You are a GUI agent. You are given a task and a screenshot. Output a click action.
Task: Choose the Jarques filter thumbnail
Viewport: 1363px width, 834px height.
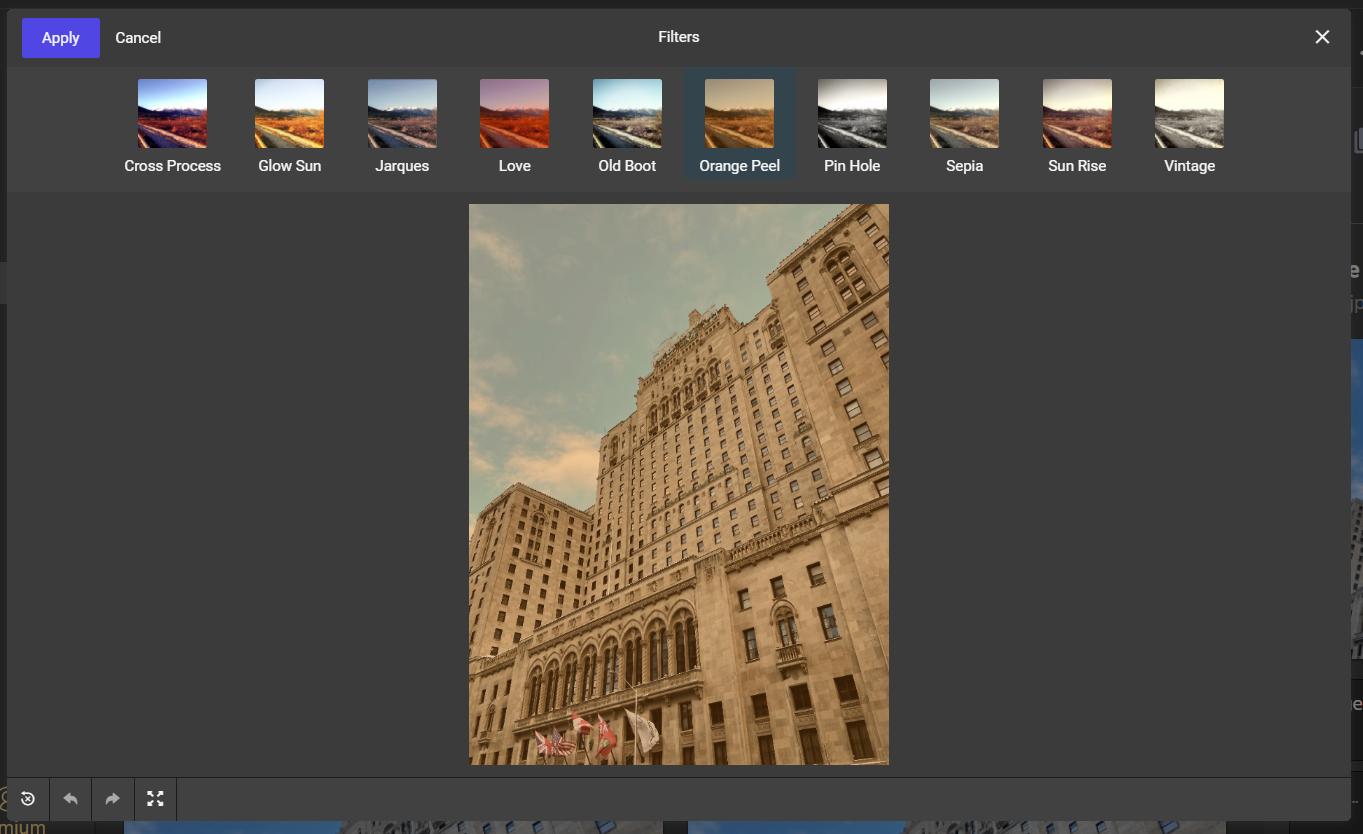(402, 114)
